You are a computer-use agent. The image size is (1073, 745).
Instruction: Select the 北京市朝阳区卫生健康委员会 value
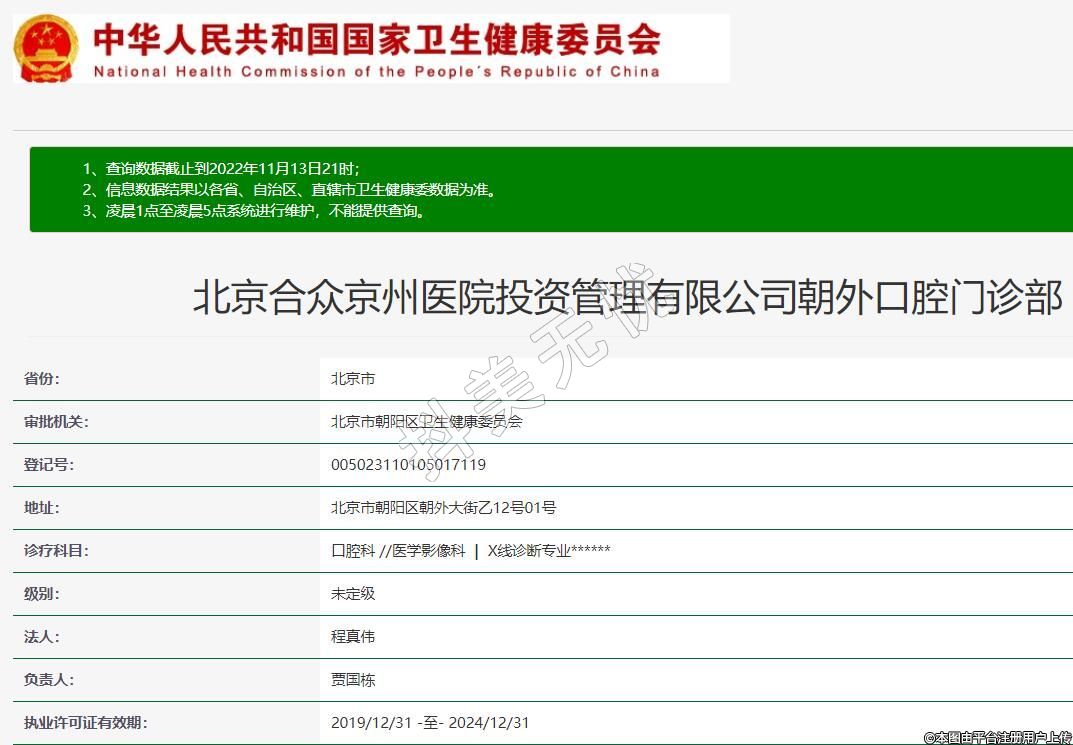(x=426, y=422)
